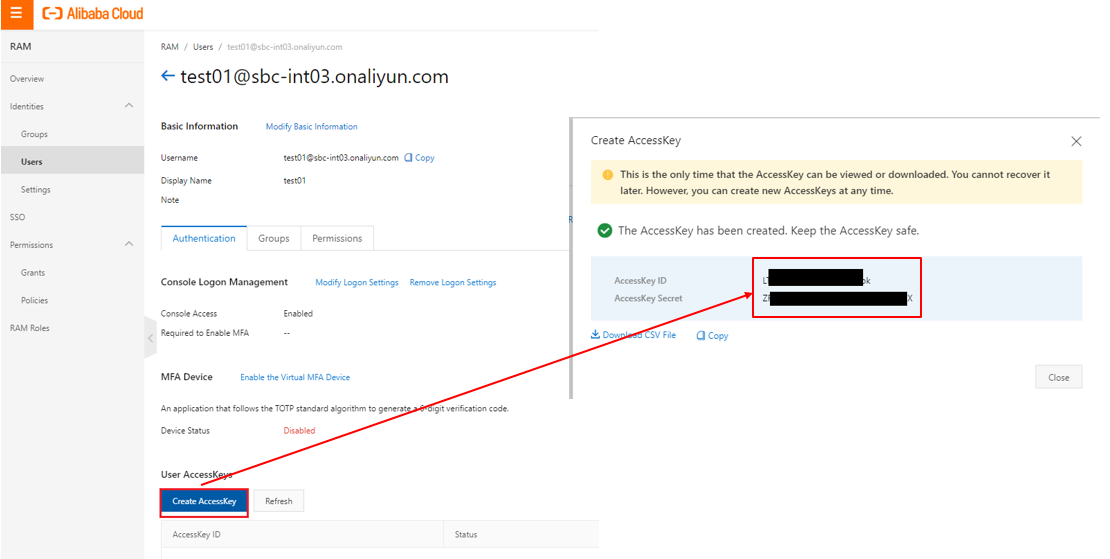
Task: Click the page title test01@sbc-int03.onaliyun.com
Action: point(314,76)
